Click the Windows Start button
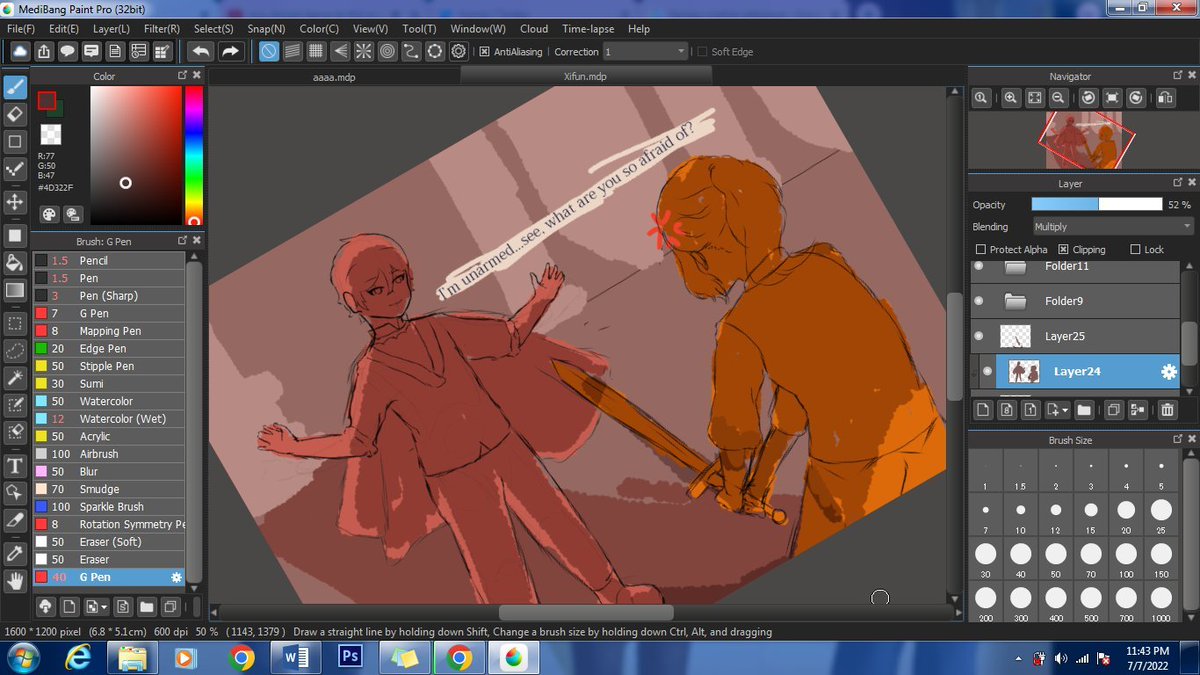Image resolution: width=1200 pixels, height=675 pixels. pyautogui.click(x=21, y=658)
